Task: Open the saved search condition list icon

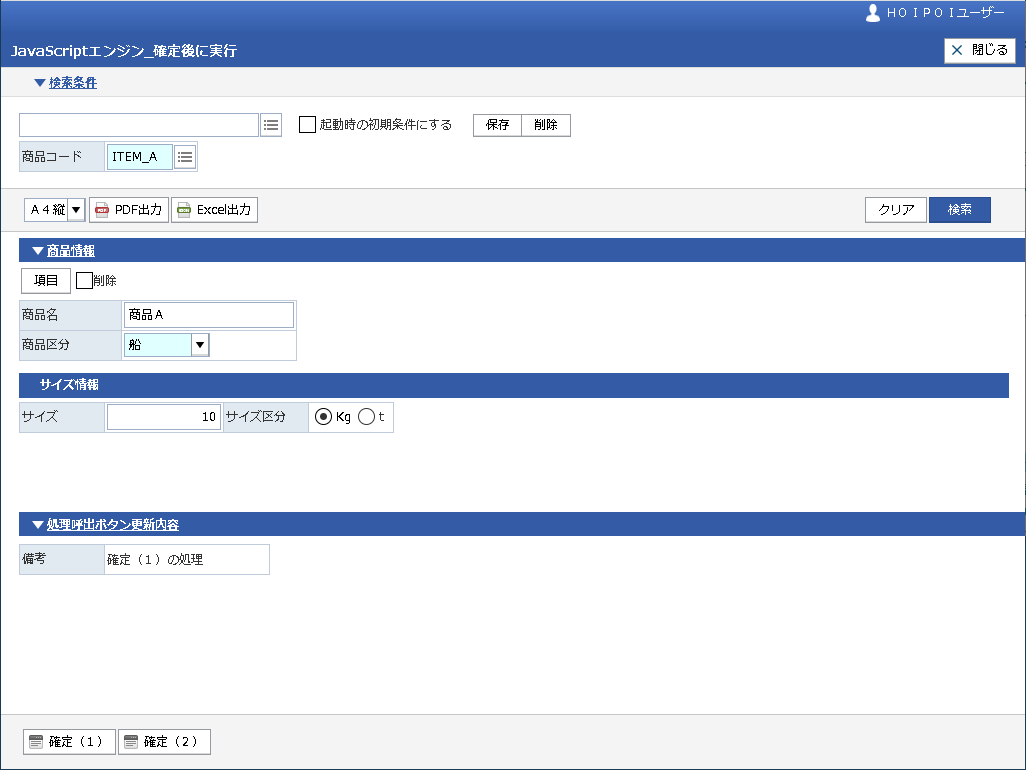Action: pyautogui.click(x=271, y=125)
